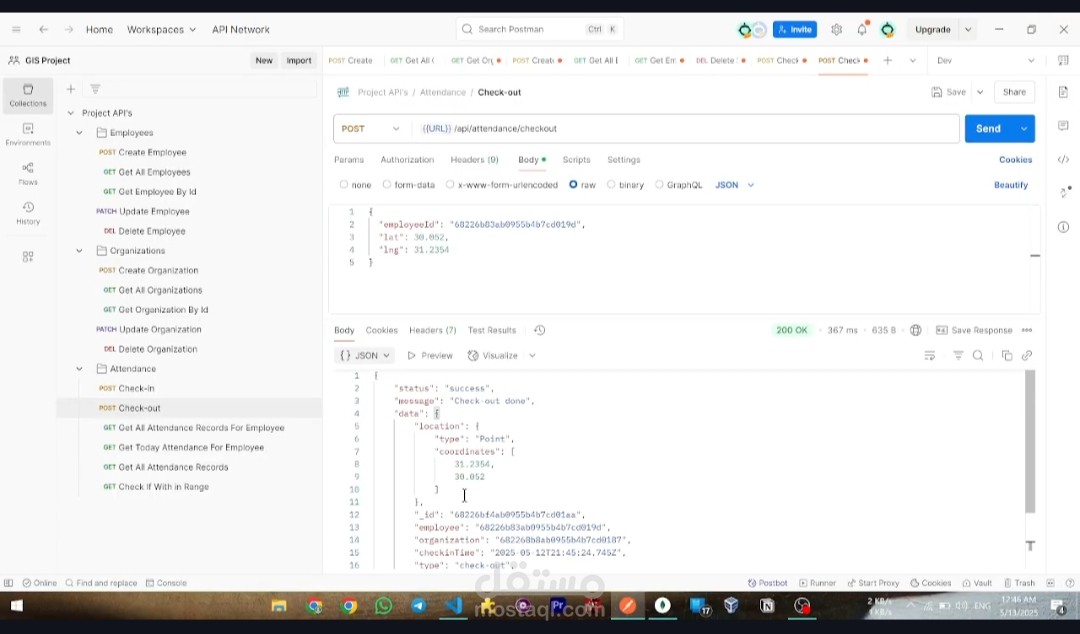Screen dimensions: 1080x634
Task: Select the GraphQL body type
Action: (x=659, y=185)
